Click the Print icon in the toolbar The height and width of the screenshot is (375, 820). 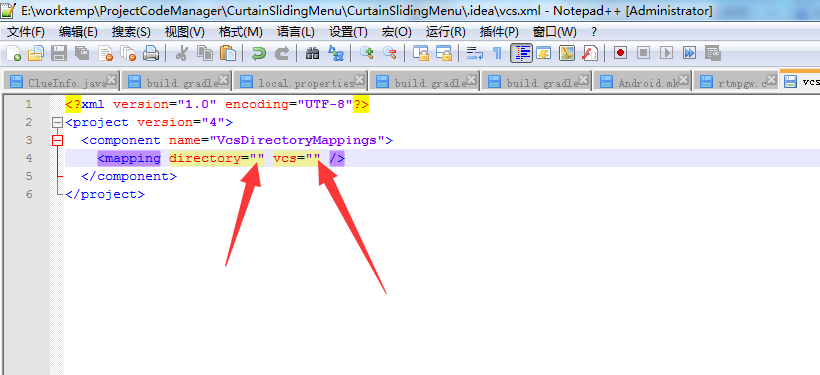pos(152,53)
